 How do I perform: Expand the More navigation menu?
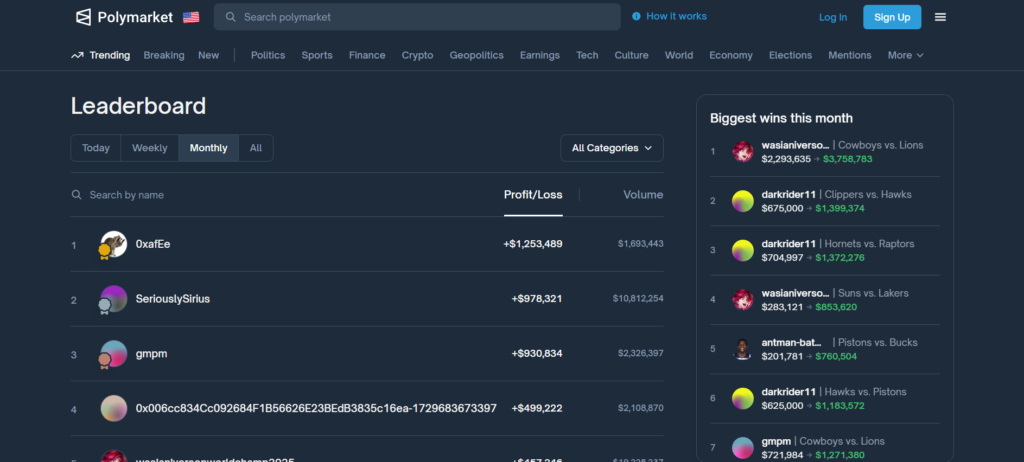tap(905, 56)
